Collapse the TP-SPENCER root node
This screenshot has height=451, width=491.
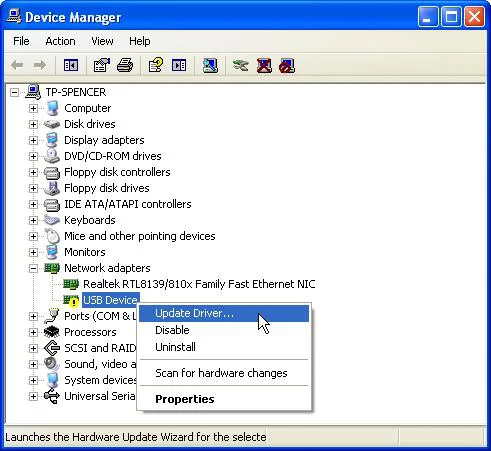coord(14,92)
